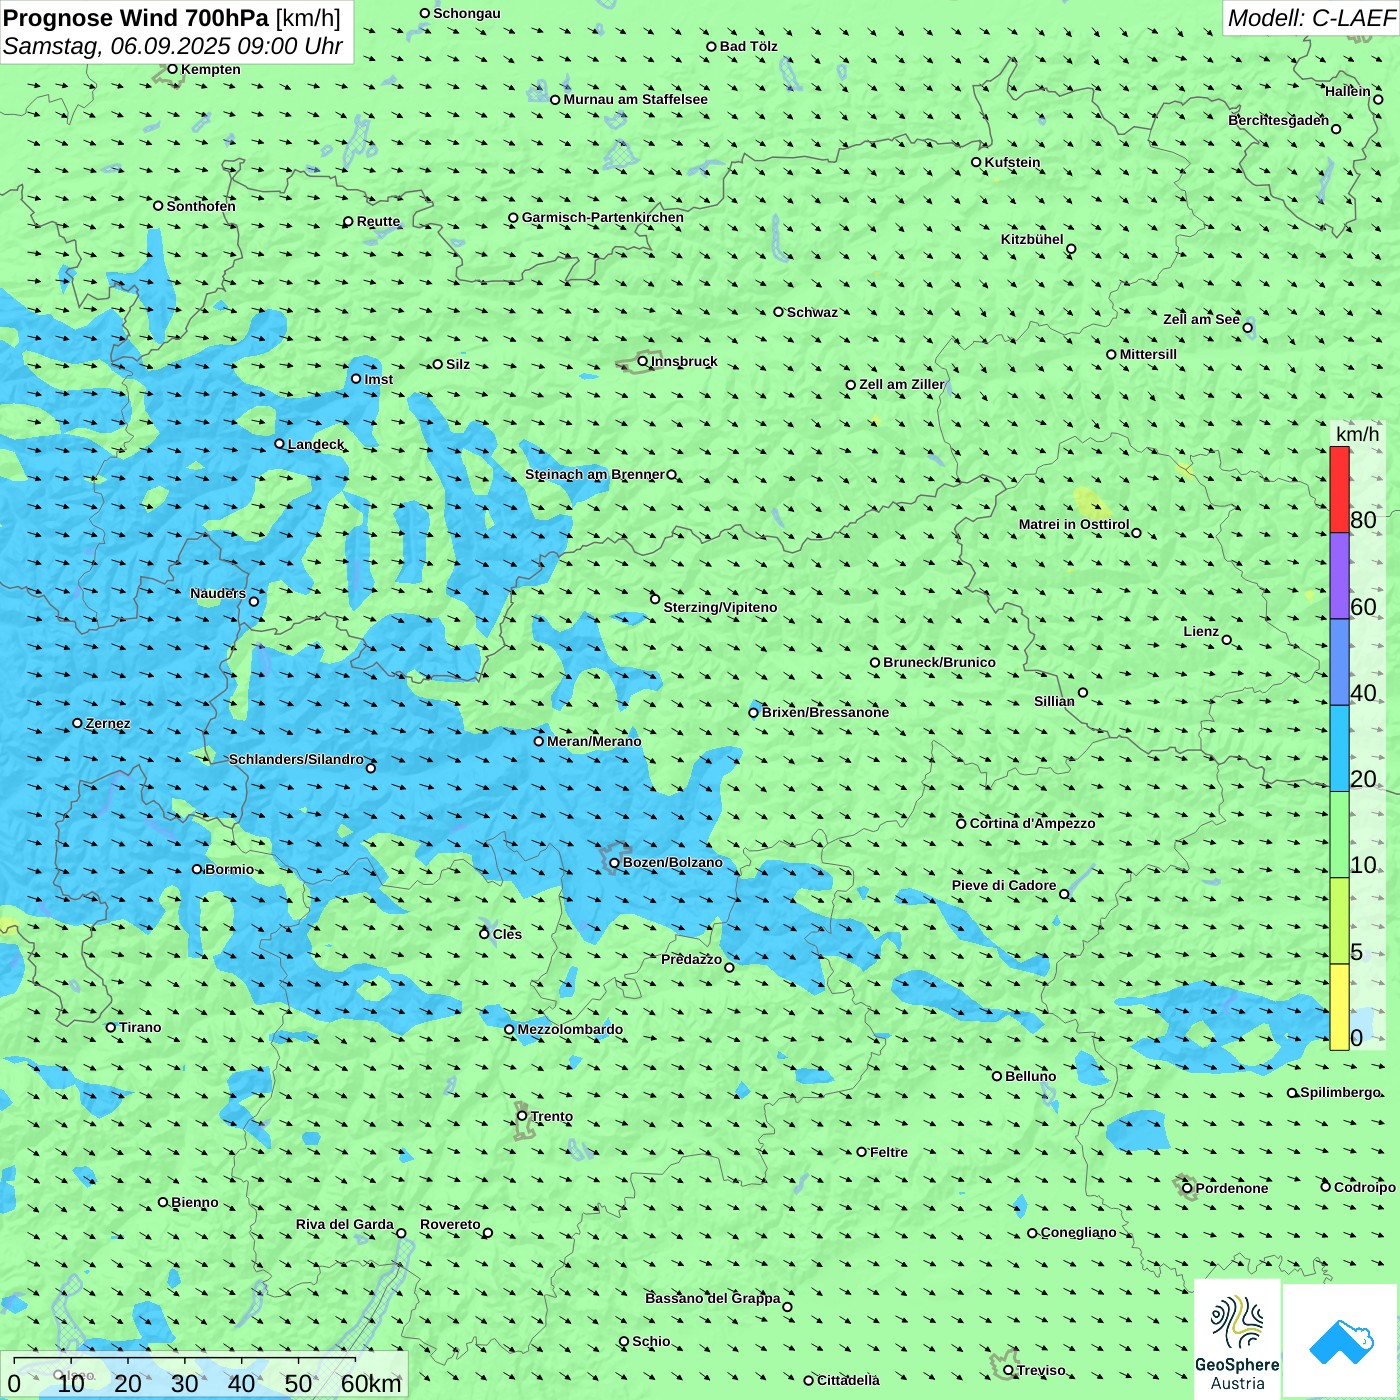Click the date 'Samstag, 06.09.2025 09:00 Uhr'
1400x1400 pixels.
(x=173, y=46)
